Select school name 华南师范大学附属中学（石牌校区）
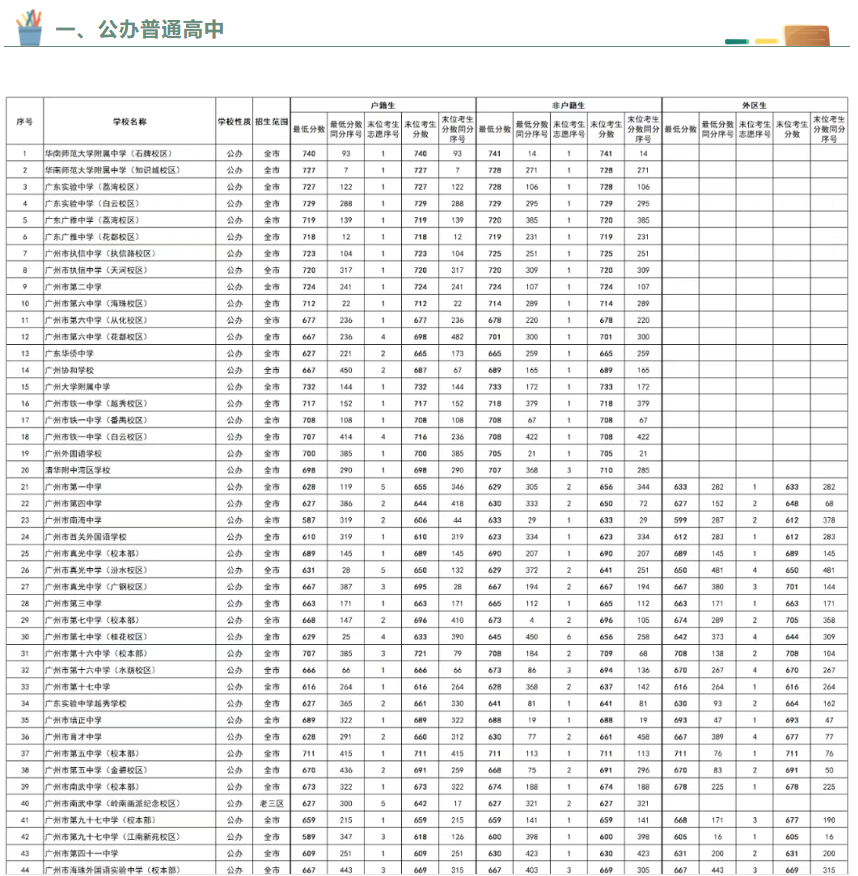The width and height of the screenshot is (858, 876). click(109, 154)
